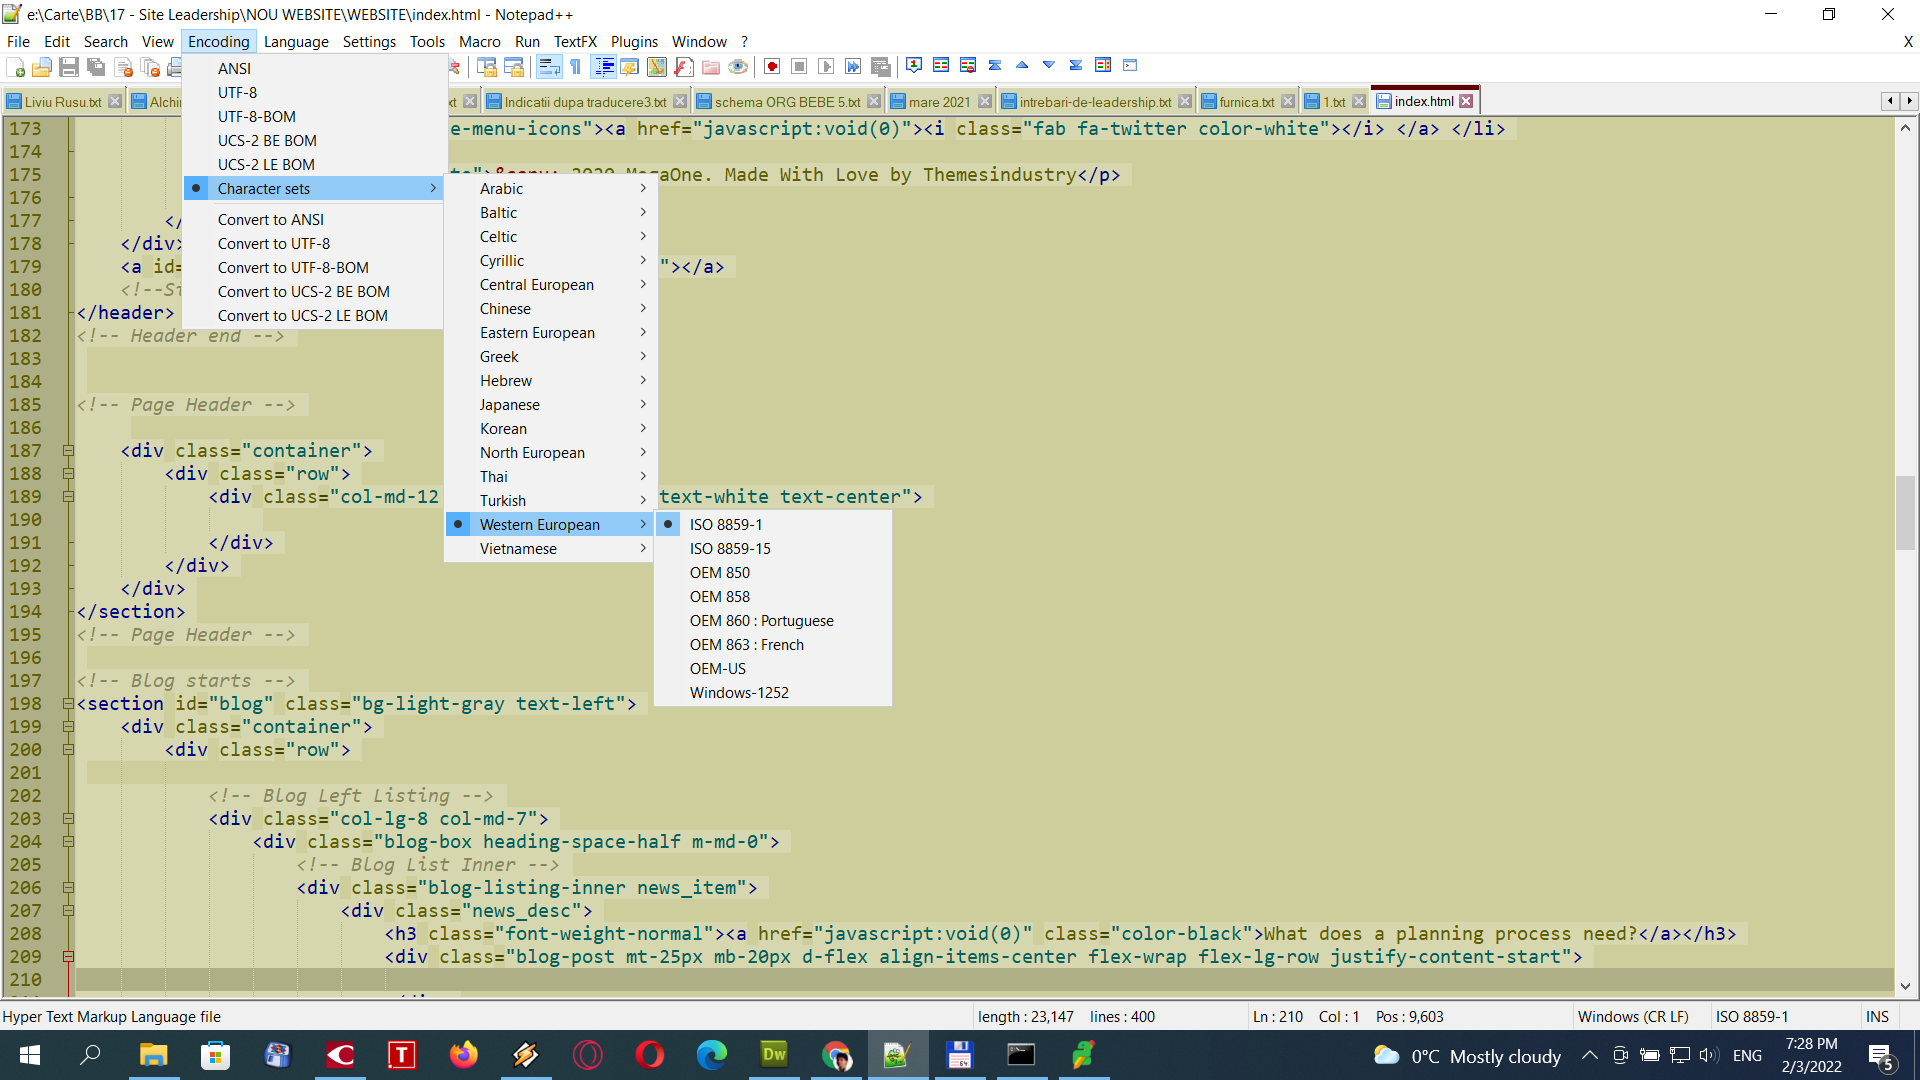Click the Save All toolbar icon
Image resolution: width=1920 pixels, height=1080 pixels.
96,67
